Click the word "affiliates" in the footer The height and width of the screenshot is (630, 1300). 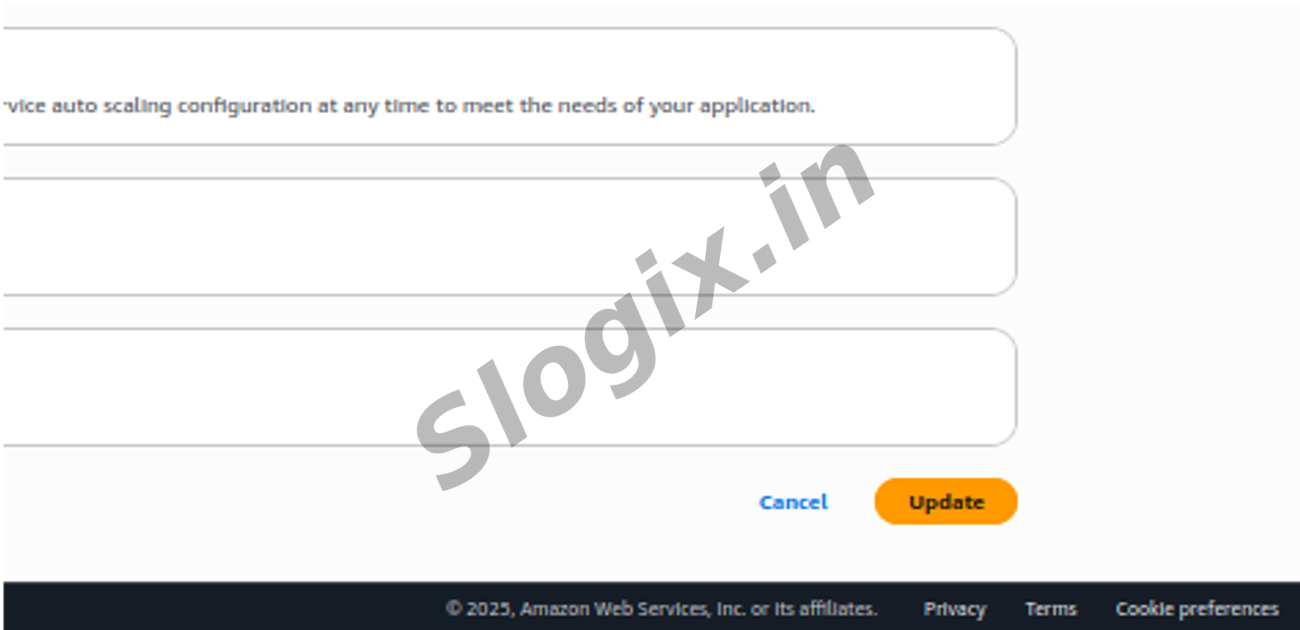point(837,609)
